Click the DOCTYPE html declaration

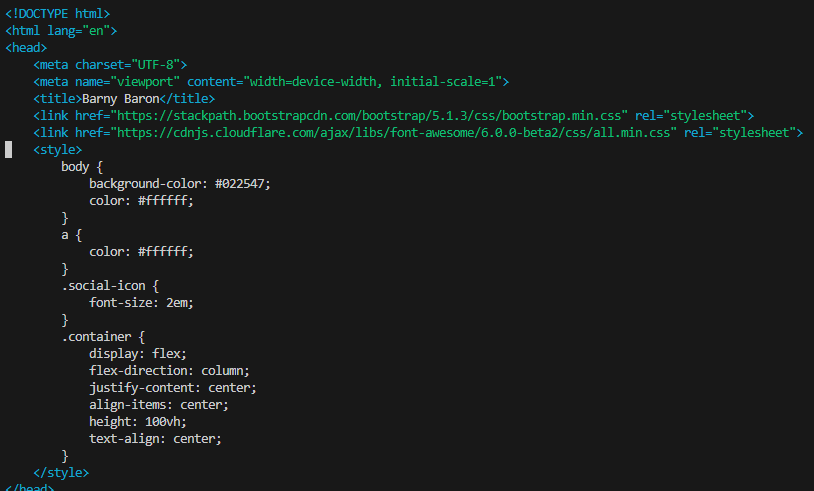click(x=58, y=13)
